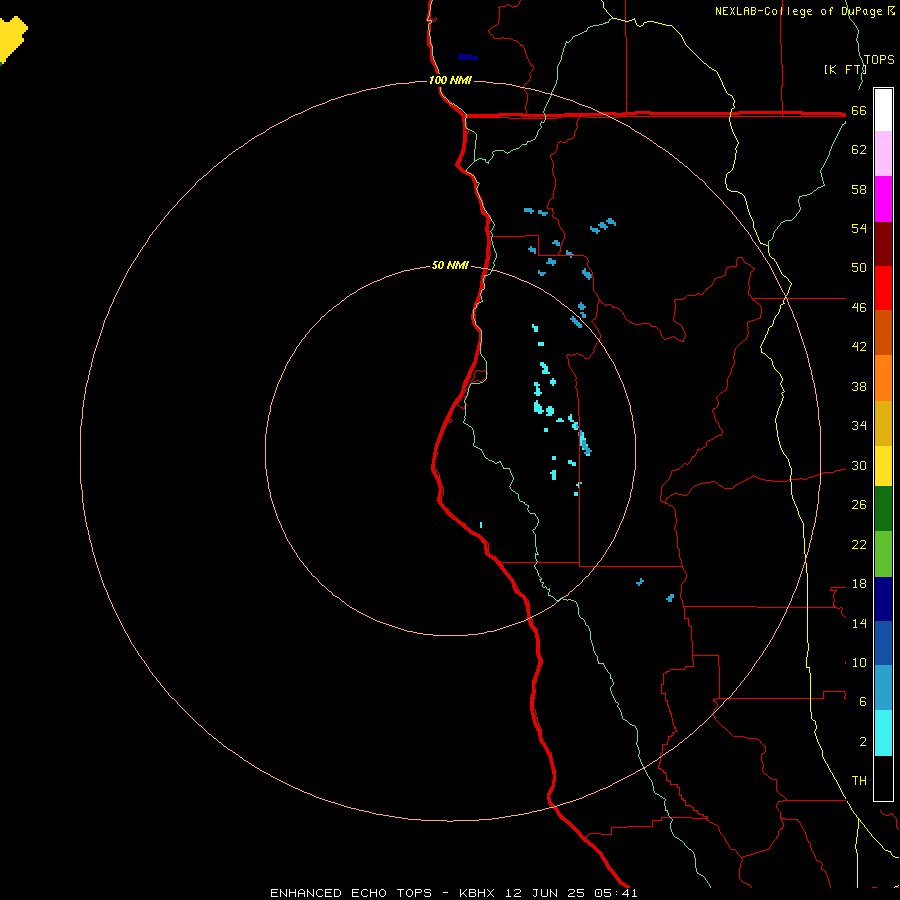This screenshot has width=900, height=900.
Task: Click the legend value '42'
Action: pyautogui.click(x=859, y=346)
